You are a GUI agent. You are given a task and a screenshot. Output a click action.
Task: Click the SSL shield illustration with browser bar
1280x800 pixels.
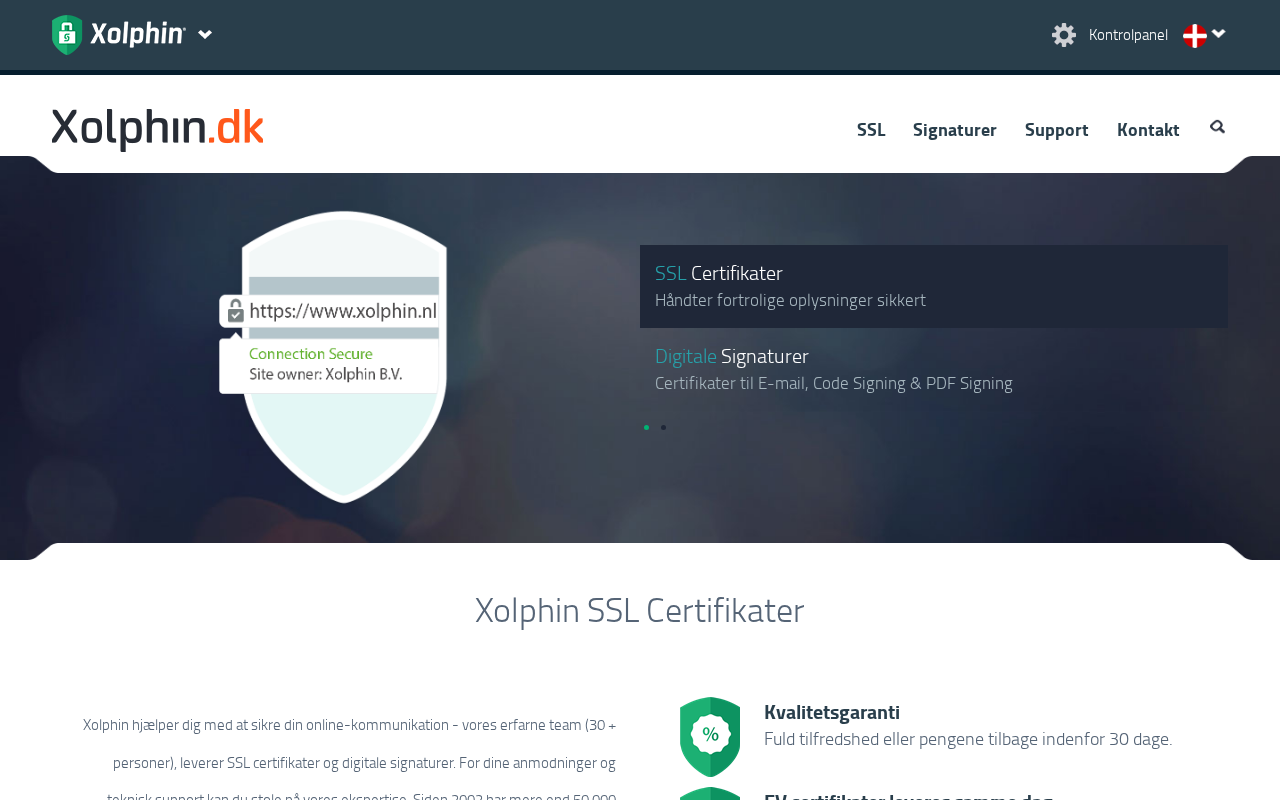point(334,356)
